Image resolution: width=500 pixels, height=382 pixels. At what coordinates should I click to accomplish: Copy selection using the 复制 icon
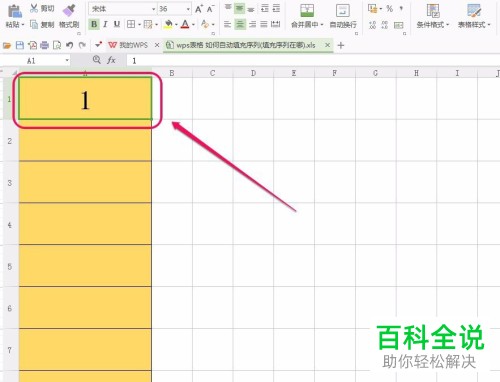click(x=34, y=24)
